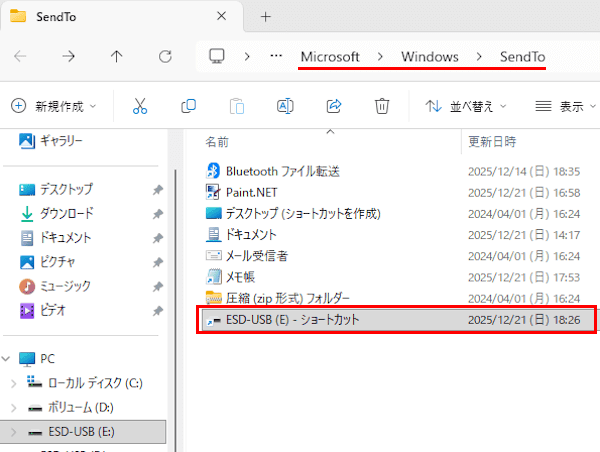This screenshot has width=600, height=452.
Task: Select PC in navigation tree
Action: 47,359
